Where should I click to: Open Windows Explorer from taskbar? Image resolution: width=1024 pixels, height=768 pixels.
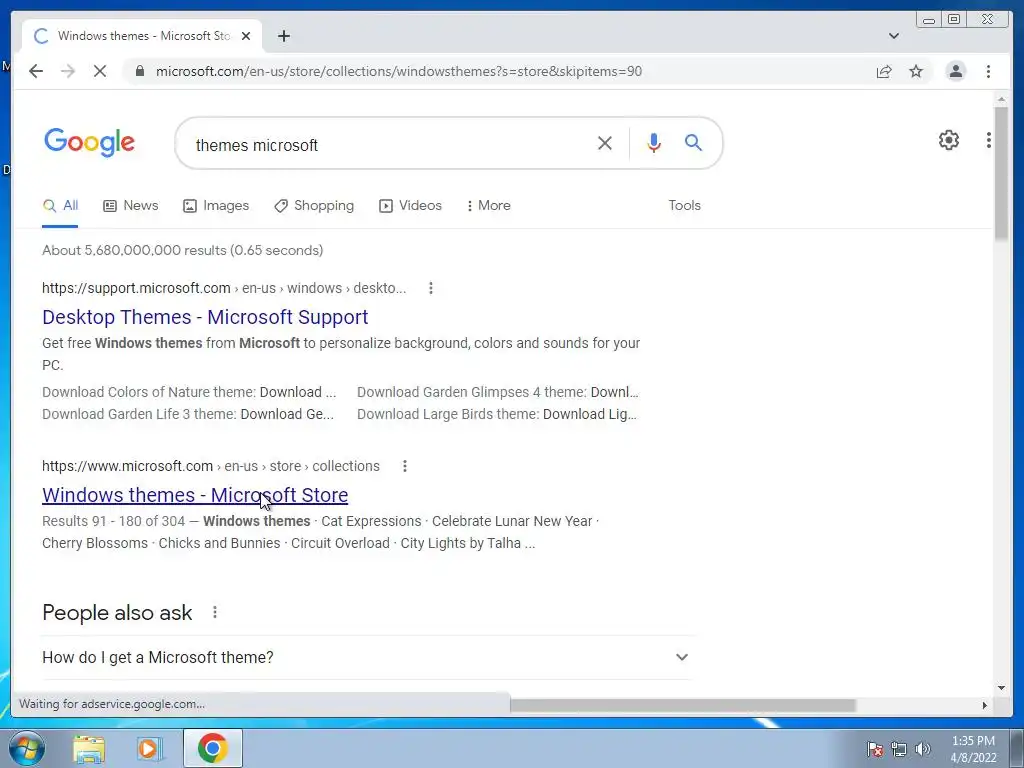point(89,748)
